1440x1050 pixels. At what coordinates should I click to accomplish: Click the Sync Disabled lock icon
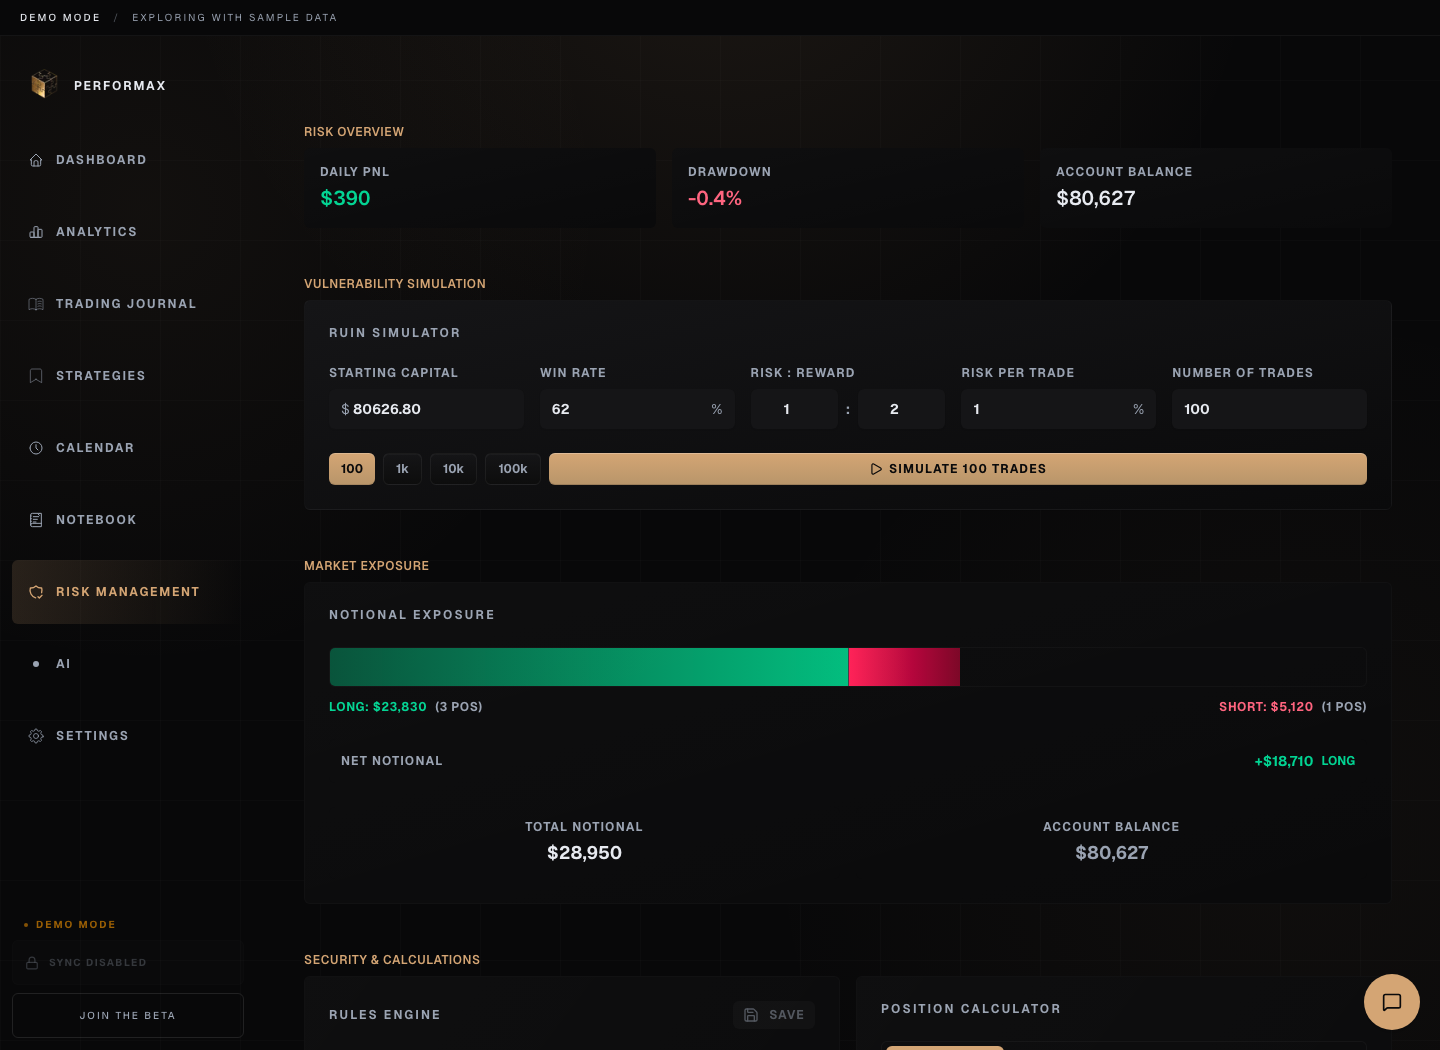32,963
